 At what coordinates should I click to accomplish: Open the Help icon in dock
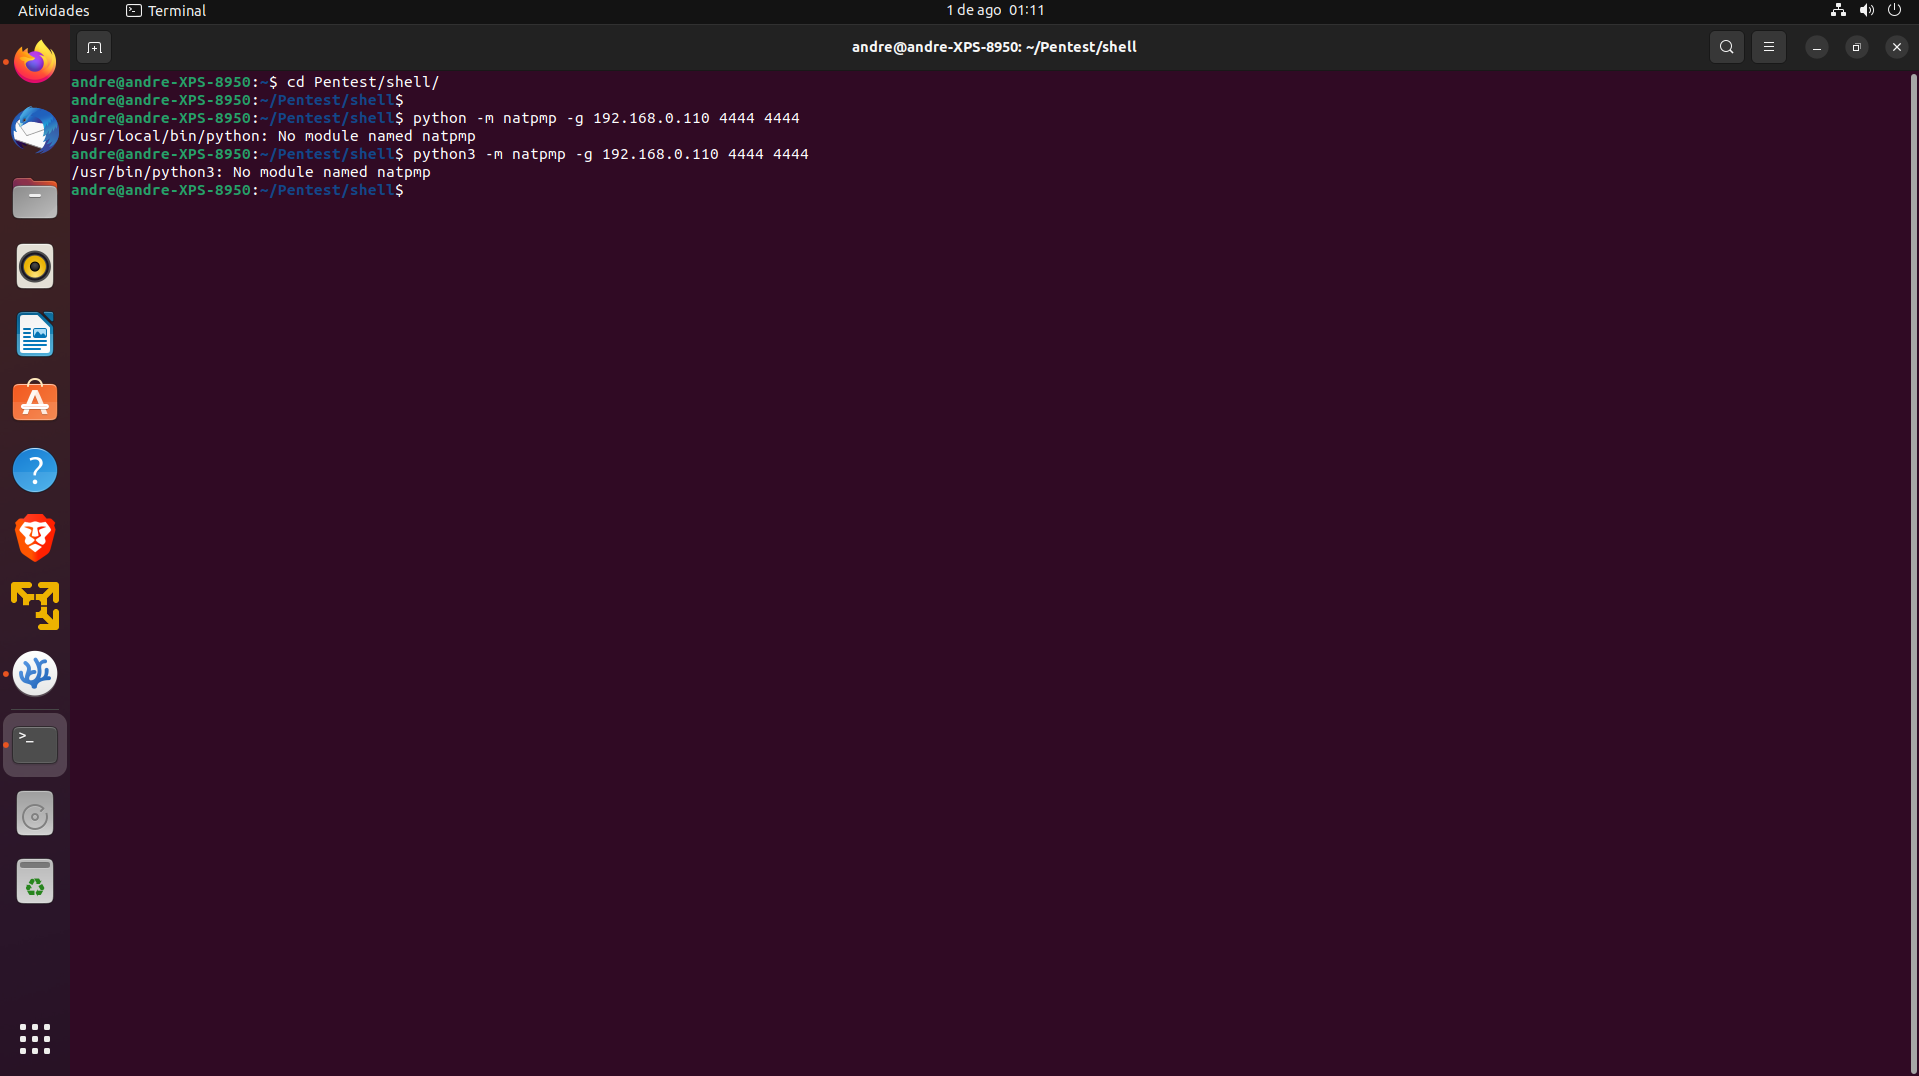(x=35, y=470)
